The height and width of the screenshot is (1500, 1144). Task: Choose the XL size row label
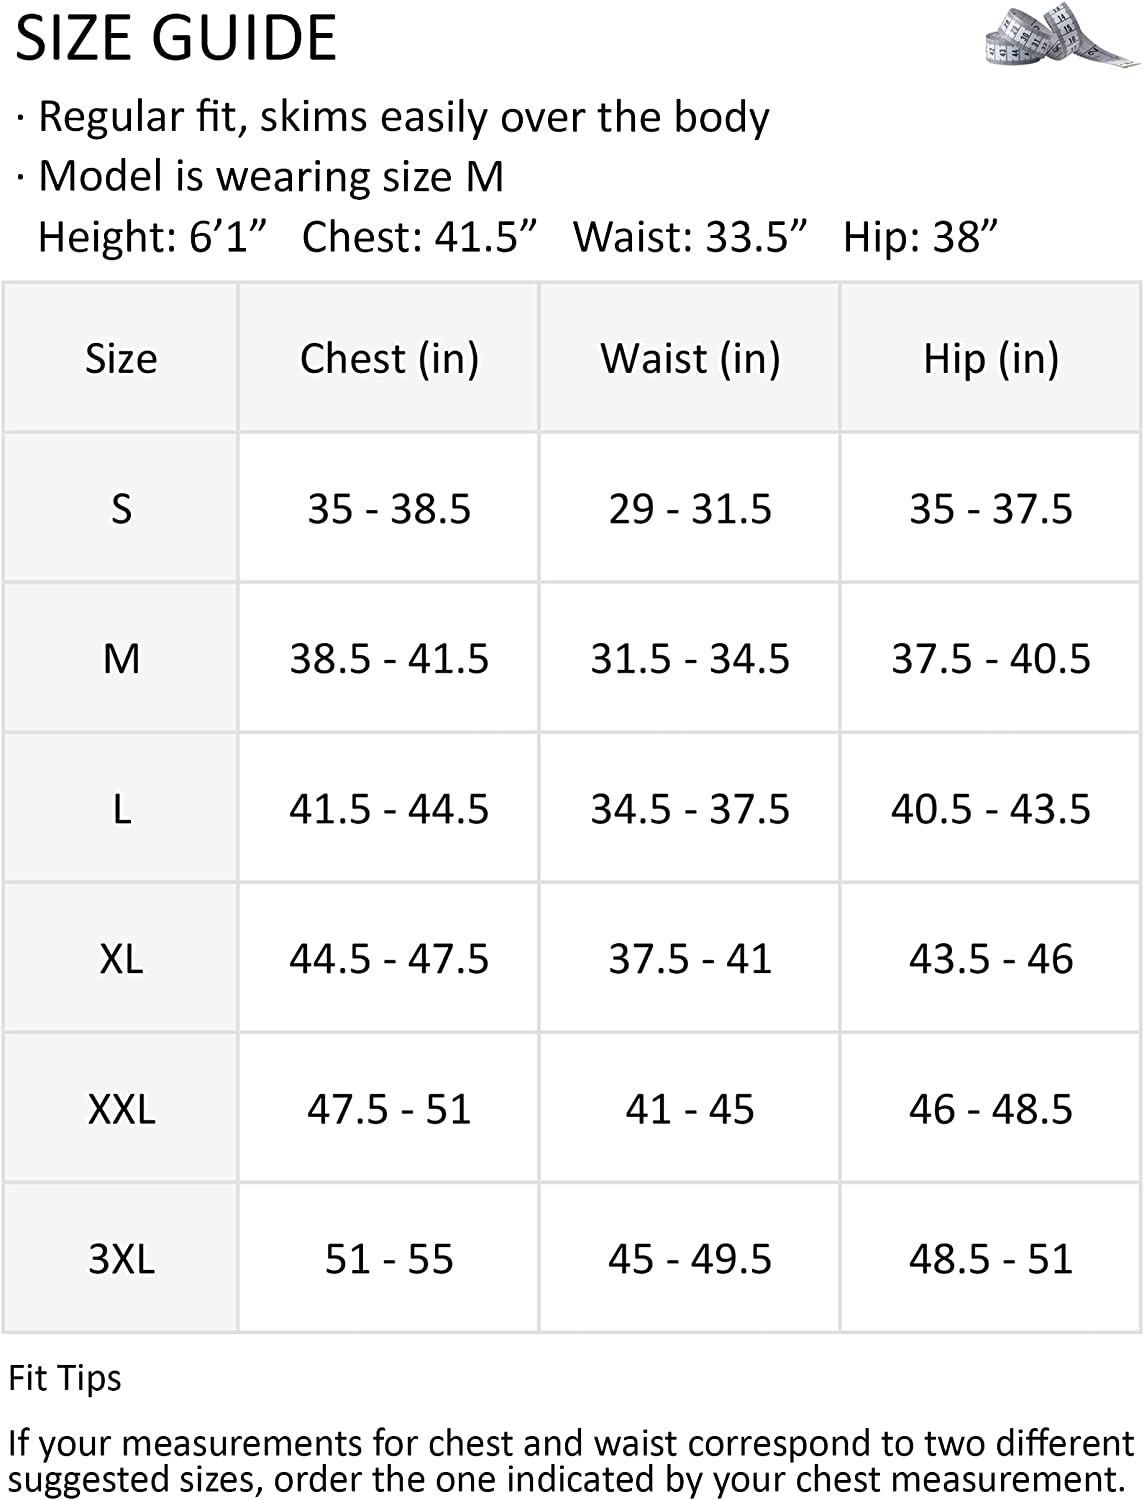[121, 958]
